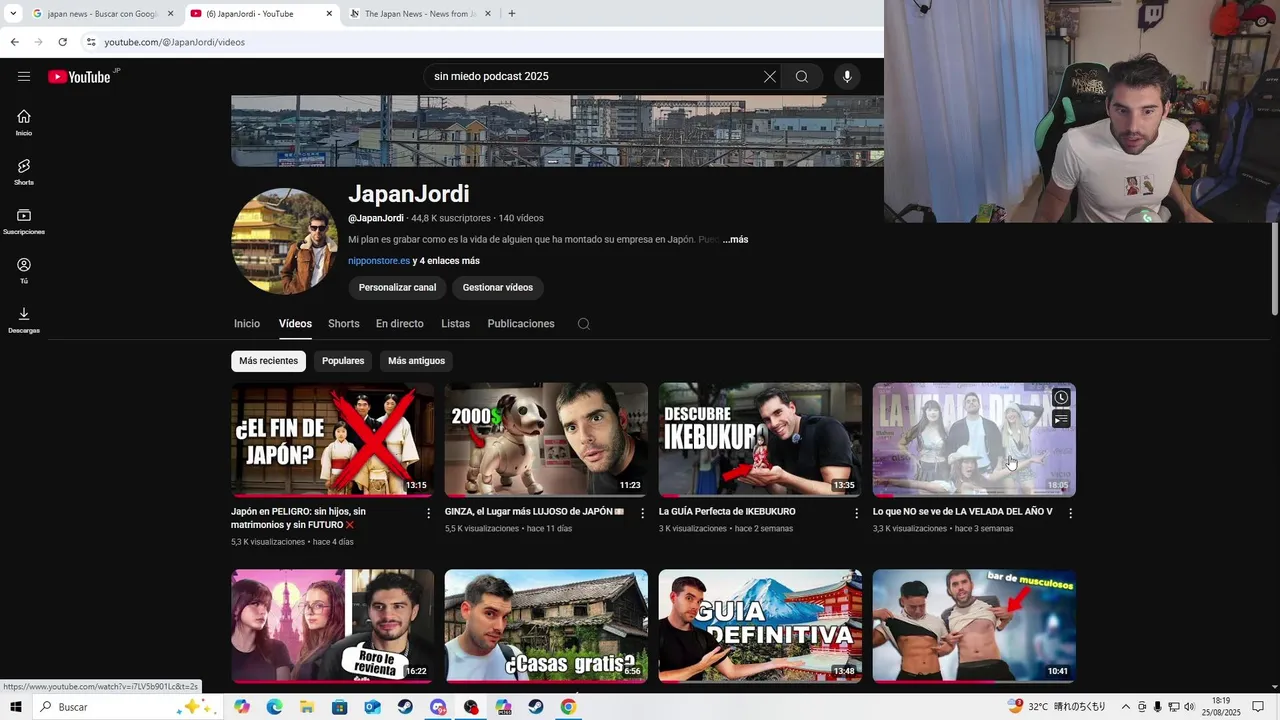Open a new browser tab
The width and height of the screenshot is (1280, 720).
point(512,14)
